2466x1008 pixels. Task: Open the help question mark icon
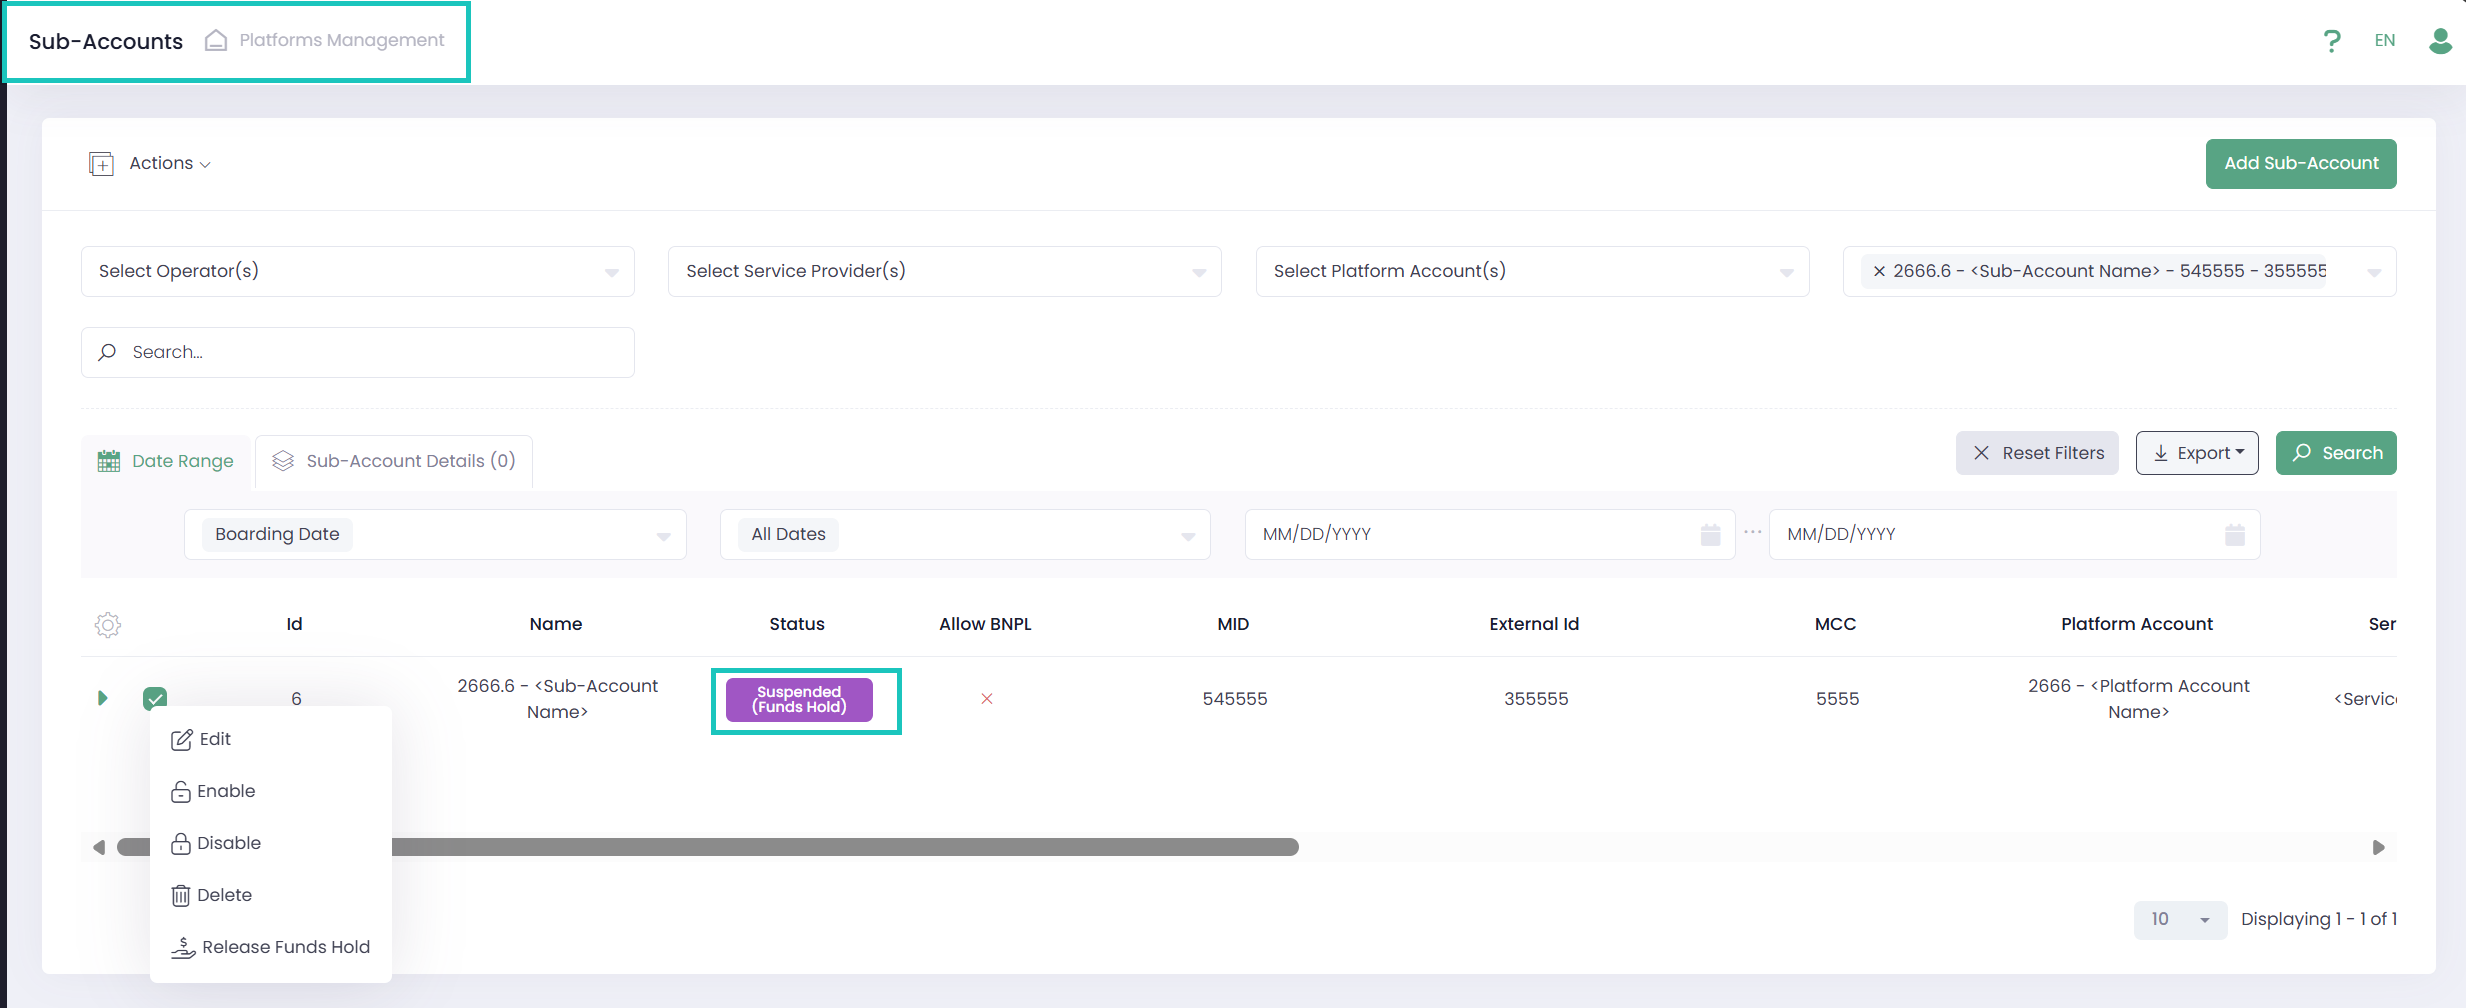click(x=2331, y=41)
